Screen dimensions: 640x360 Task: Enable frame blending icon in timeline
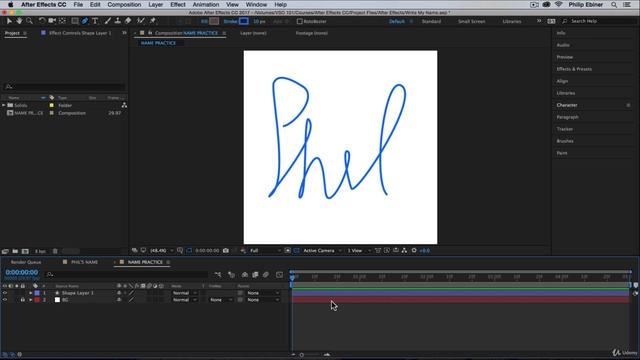pyautogui.click(x=255, y=275)
